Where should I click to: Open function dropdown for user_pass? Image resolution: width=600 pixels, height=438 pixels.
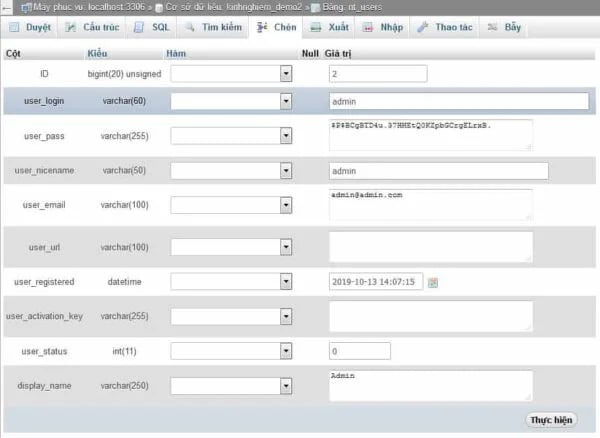pos(286,133)
